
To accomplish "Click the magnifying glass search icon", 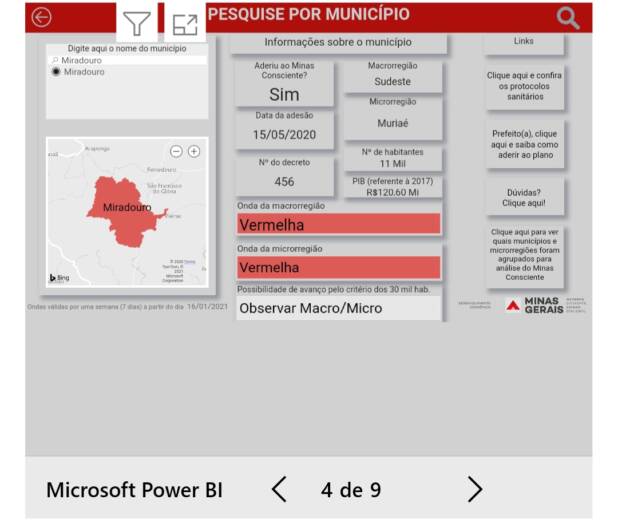I will coord(567,17).
